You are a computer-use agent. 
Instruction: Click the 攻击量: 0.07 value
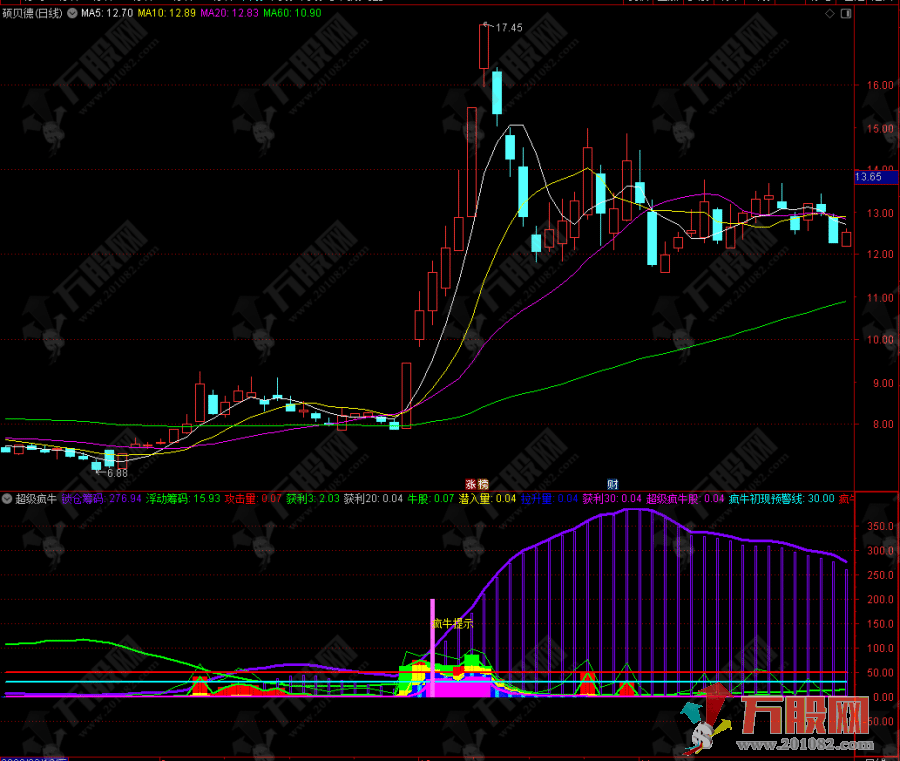coord(253,499)
